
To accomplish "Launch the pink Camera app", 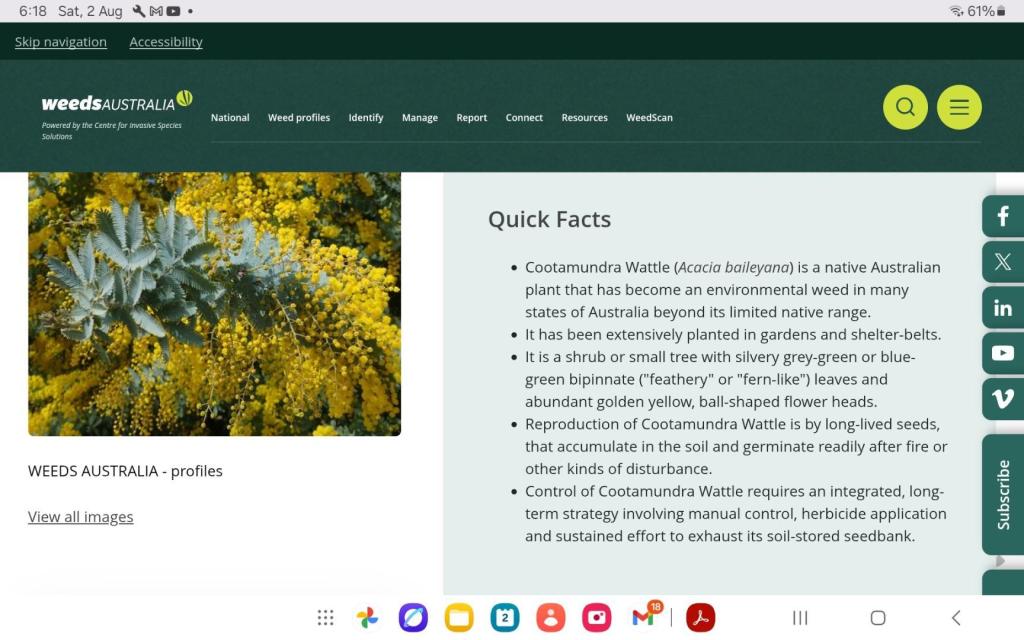I will [596, 617].
